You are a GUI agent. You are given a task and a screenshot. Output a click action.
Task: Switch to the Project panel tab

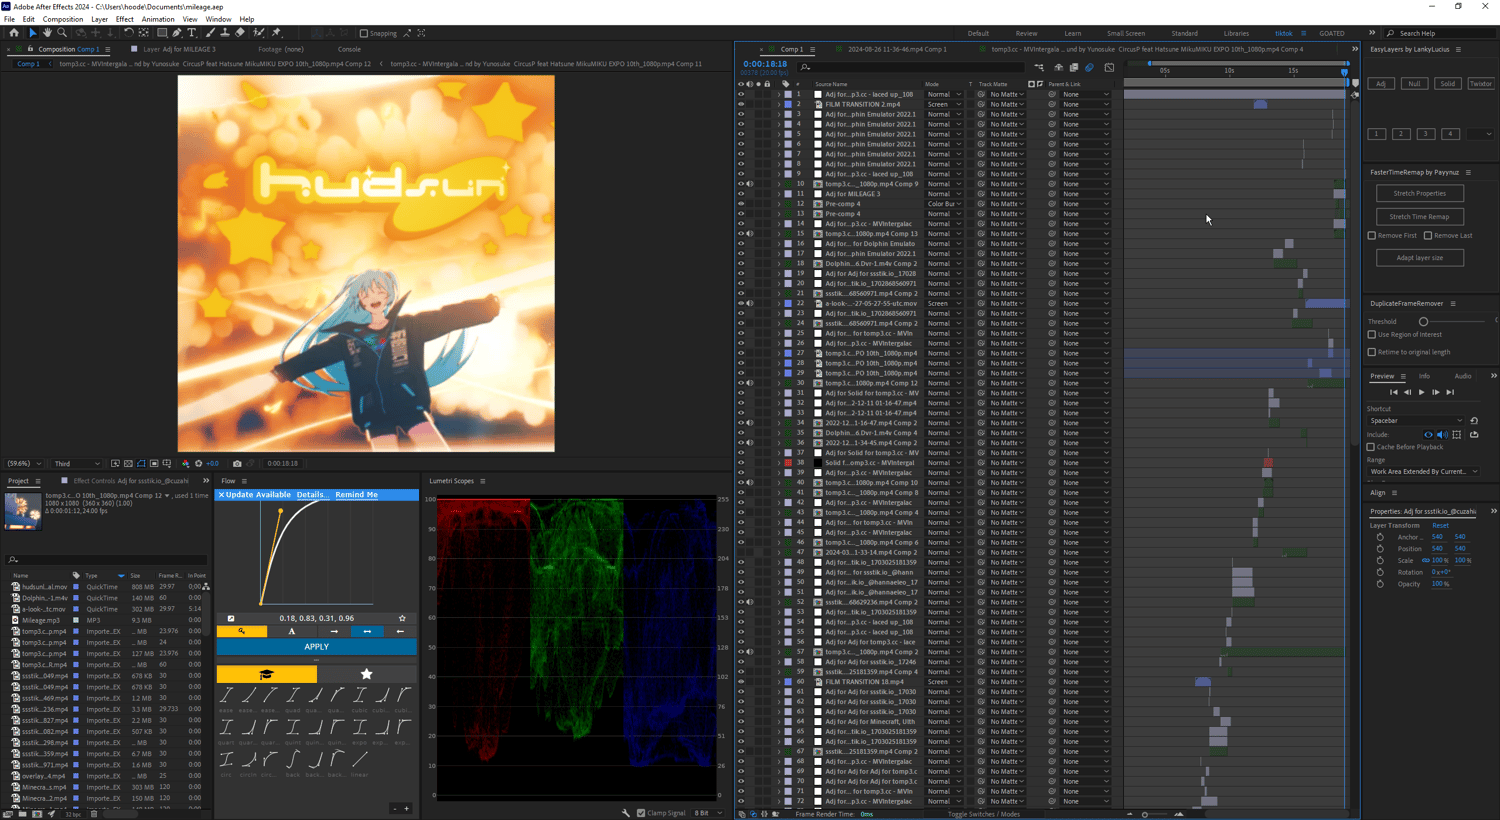click(18, 481)
